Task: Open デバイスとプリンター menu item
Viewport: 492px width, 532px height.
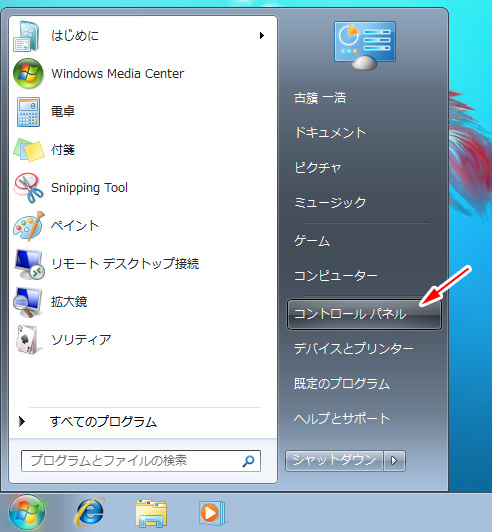Action: [x=354, y=348]
